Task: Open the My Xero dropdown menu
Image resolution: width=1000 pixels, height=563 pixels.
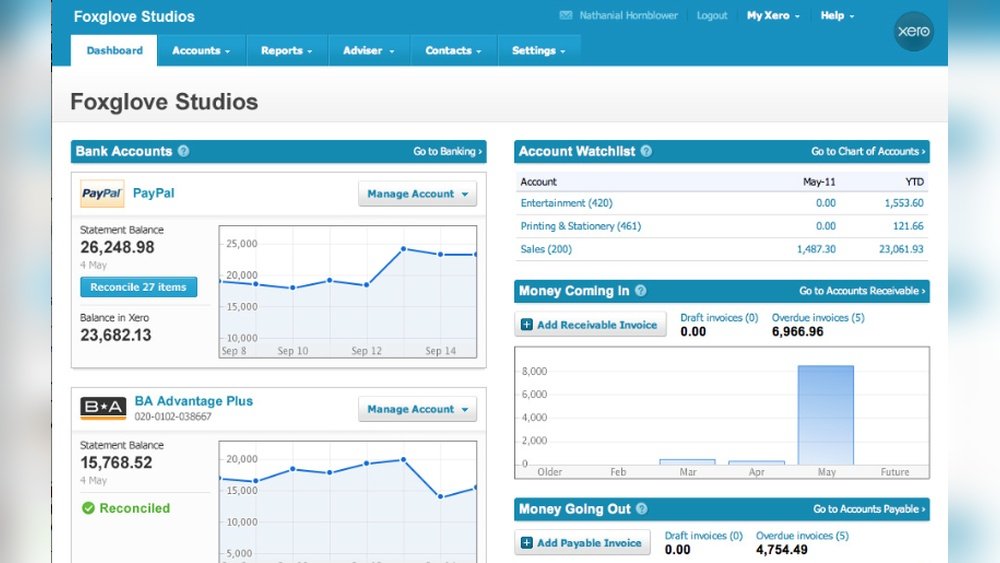Action: click(772, 16)
